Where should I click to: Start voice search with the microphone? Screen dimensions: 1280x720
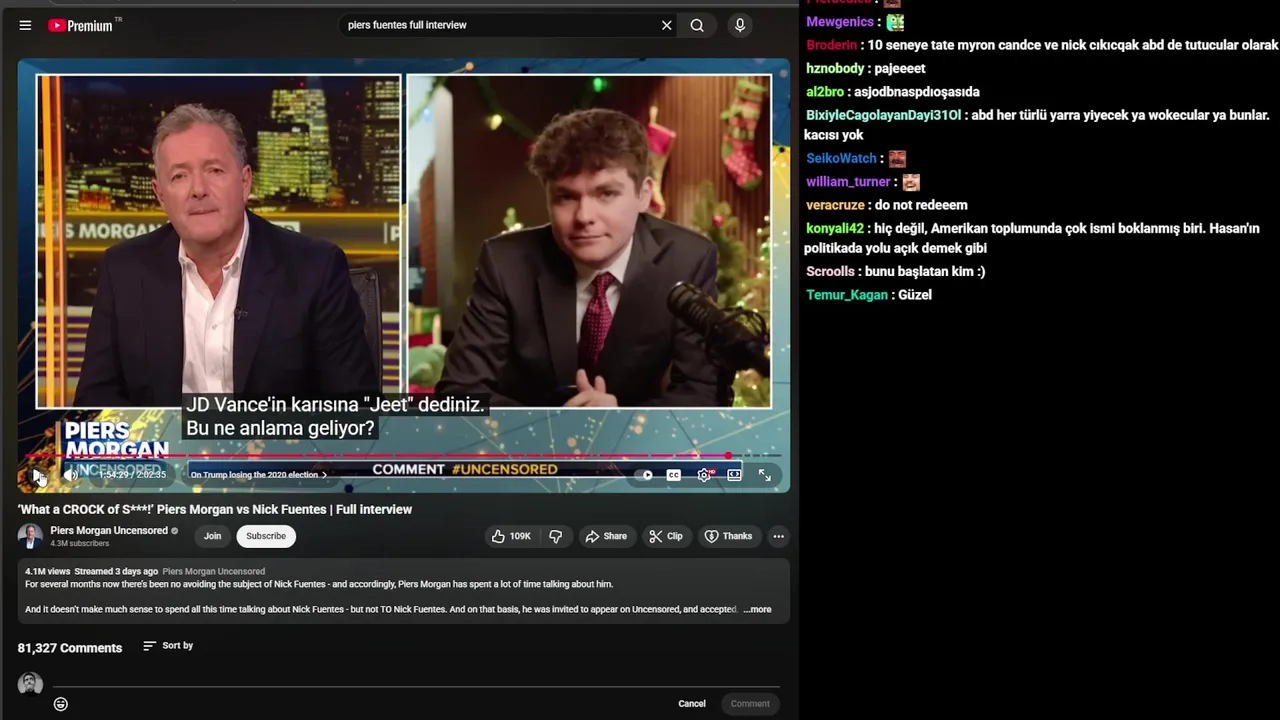pyautogui.click(x=740, y=25)
